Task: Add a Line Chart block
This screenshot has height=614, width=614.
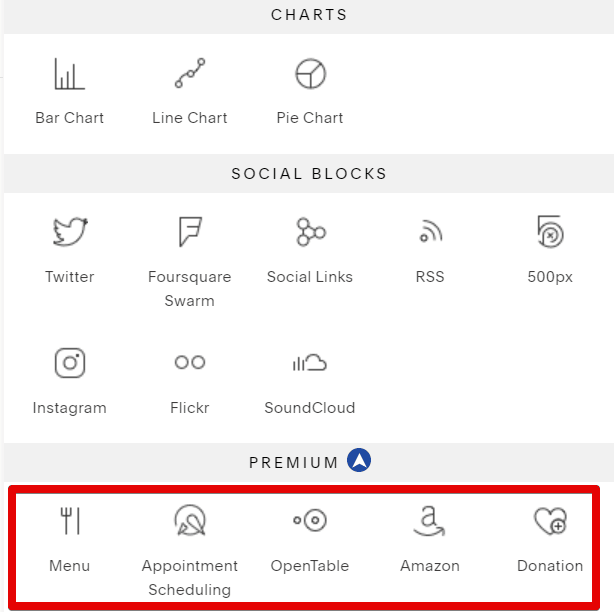Action: [x=190, y=90]
